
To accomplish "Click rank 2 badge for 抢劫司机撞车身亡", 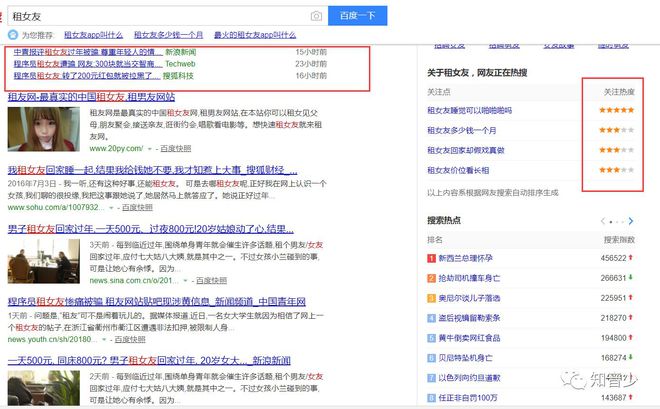I will (431, 278).
